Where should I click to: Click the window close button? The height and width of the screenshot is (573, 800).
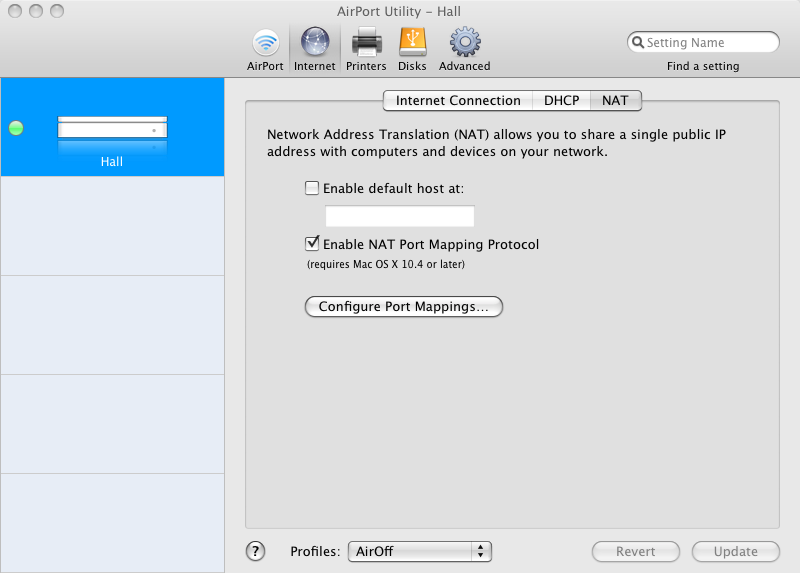[15, 11]
